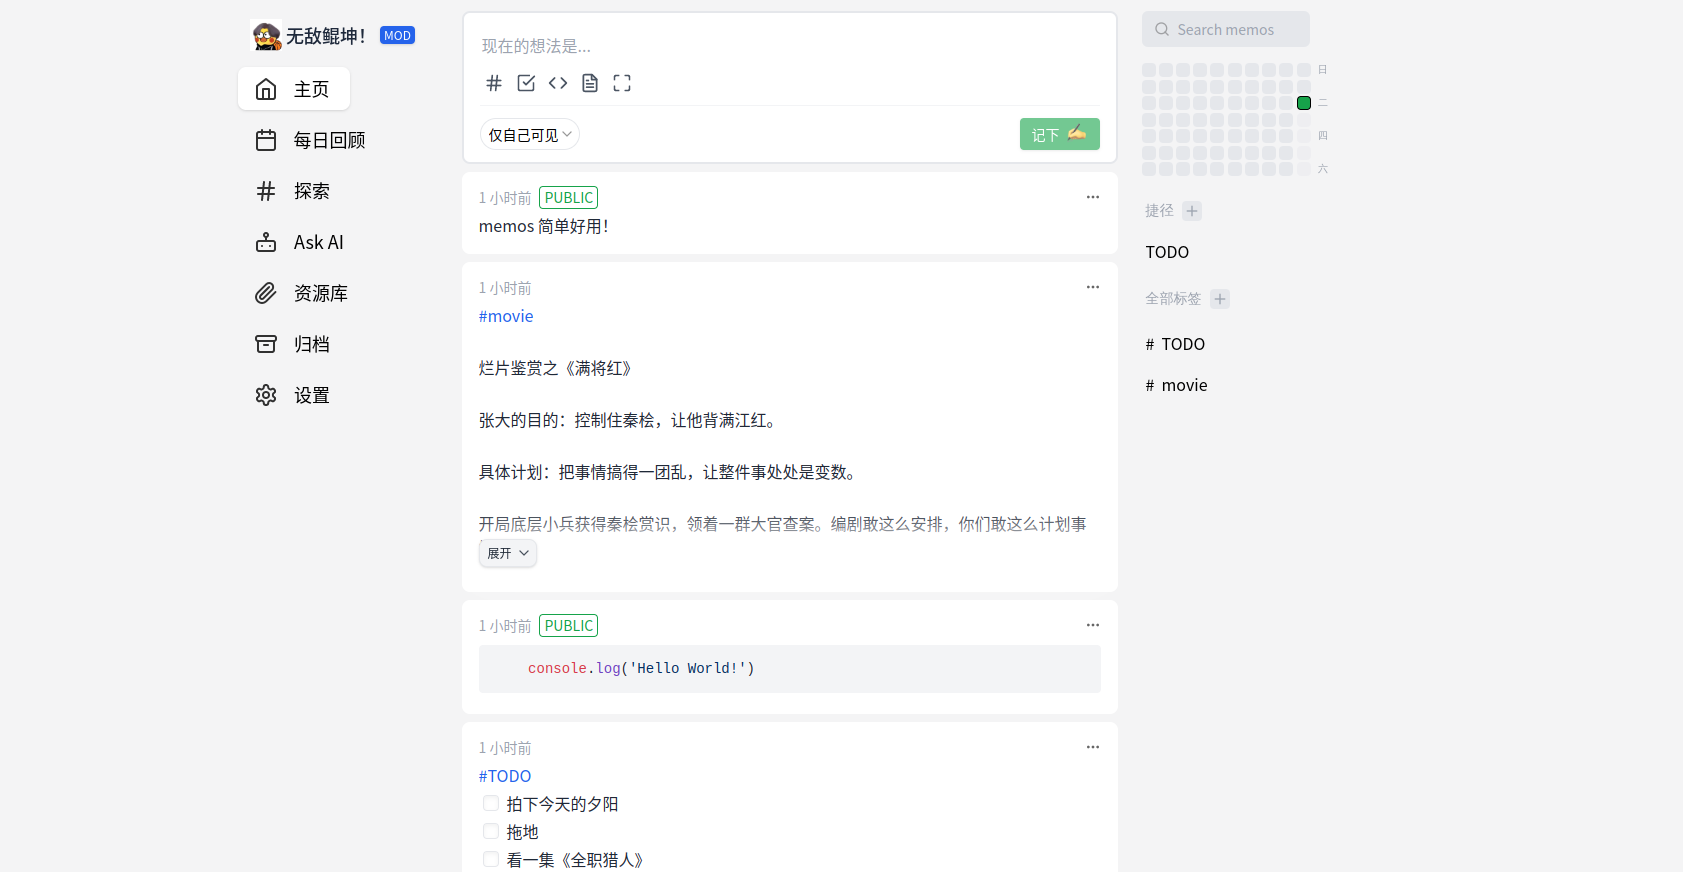Screen dimensions: 1683x872
Task: Click the PUBLIC badge on console.log memo
Action: click(569, 626)
